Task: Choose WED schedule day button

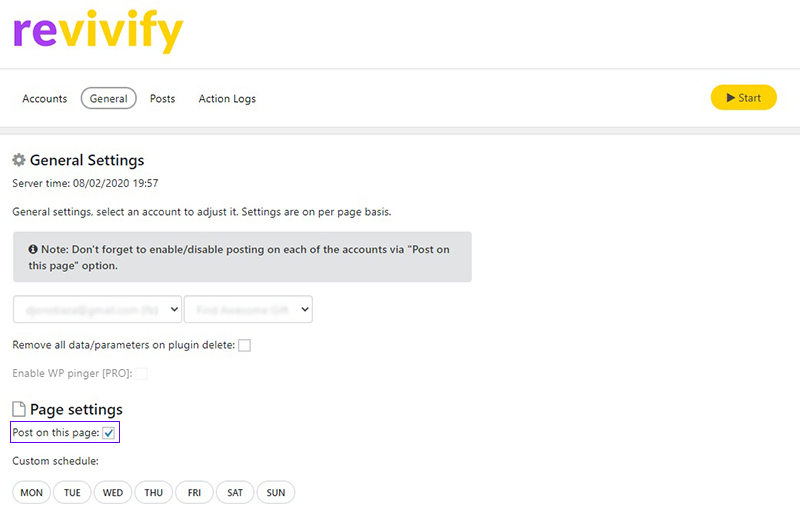Action: click(113, 493)
